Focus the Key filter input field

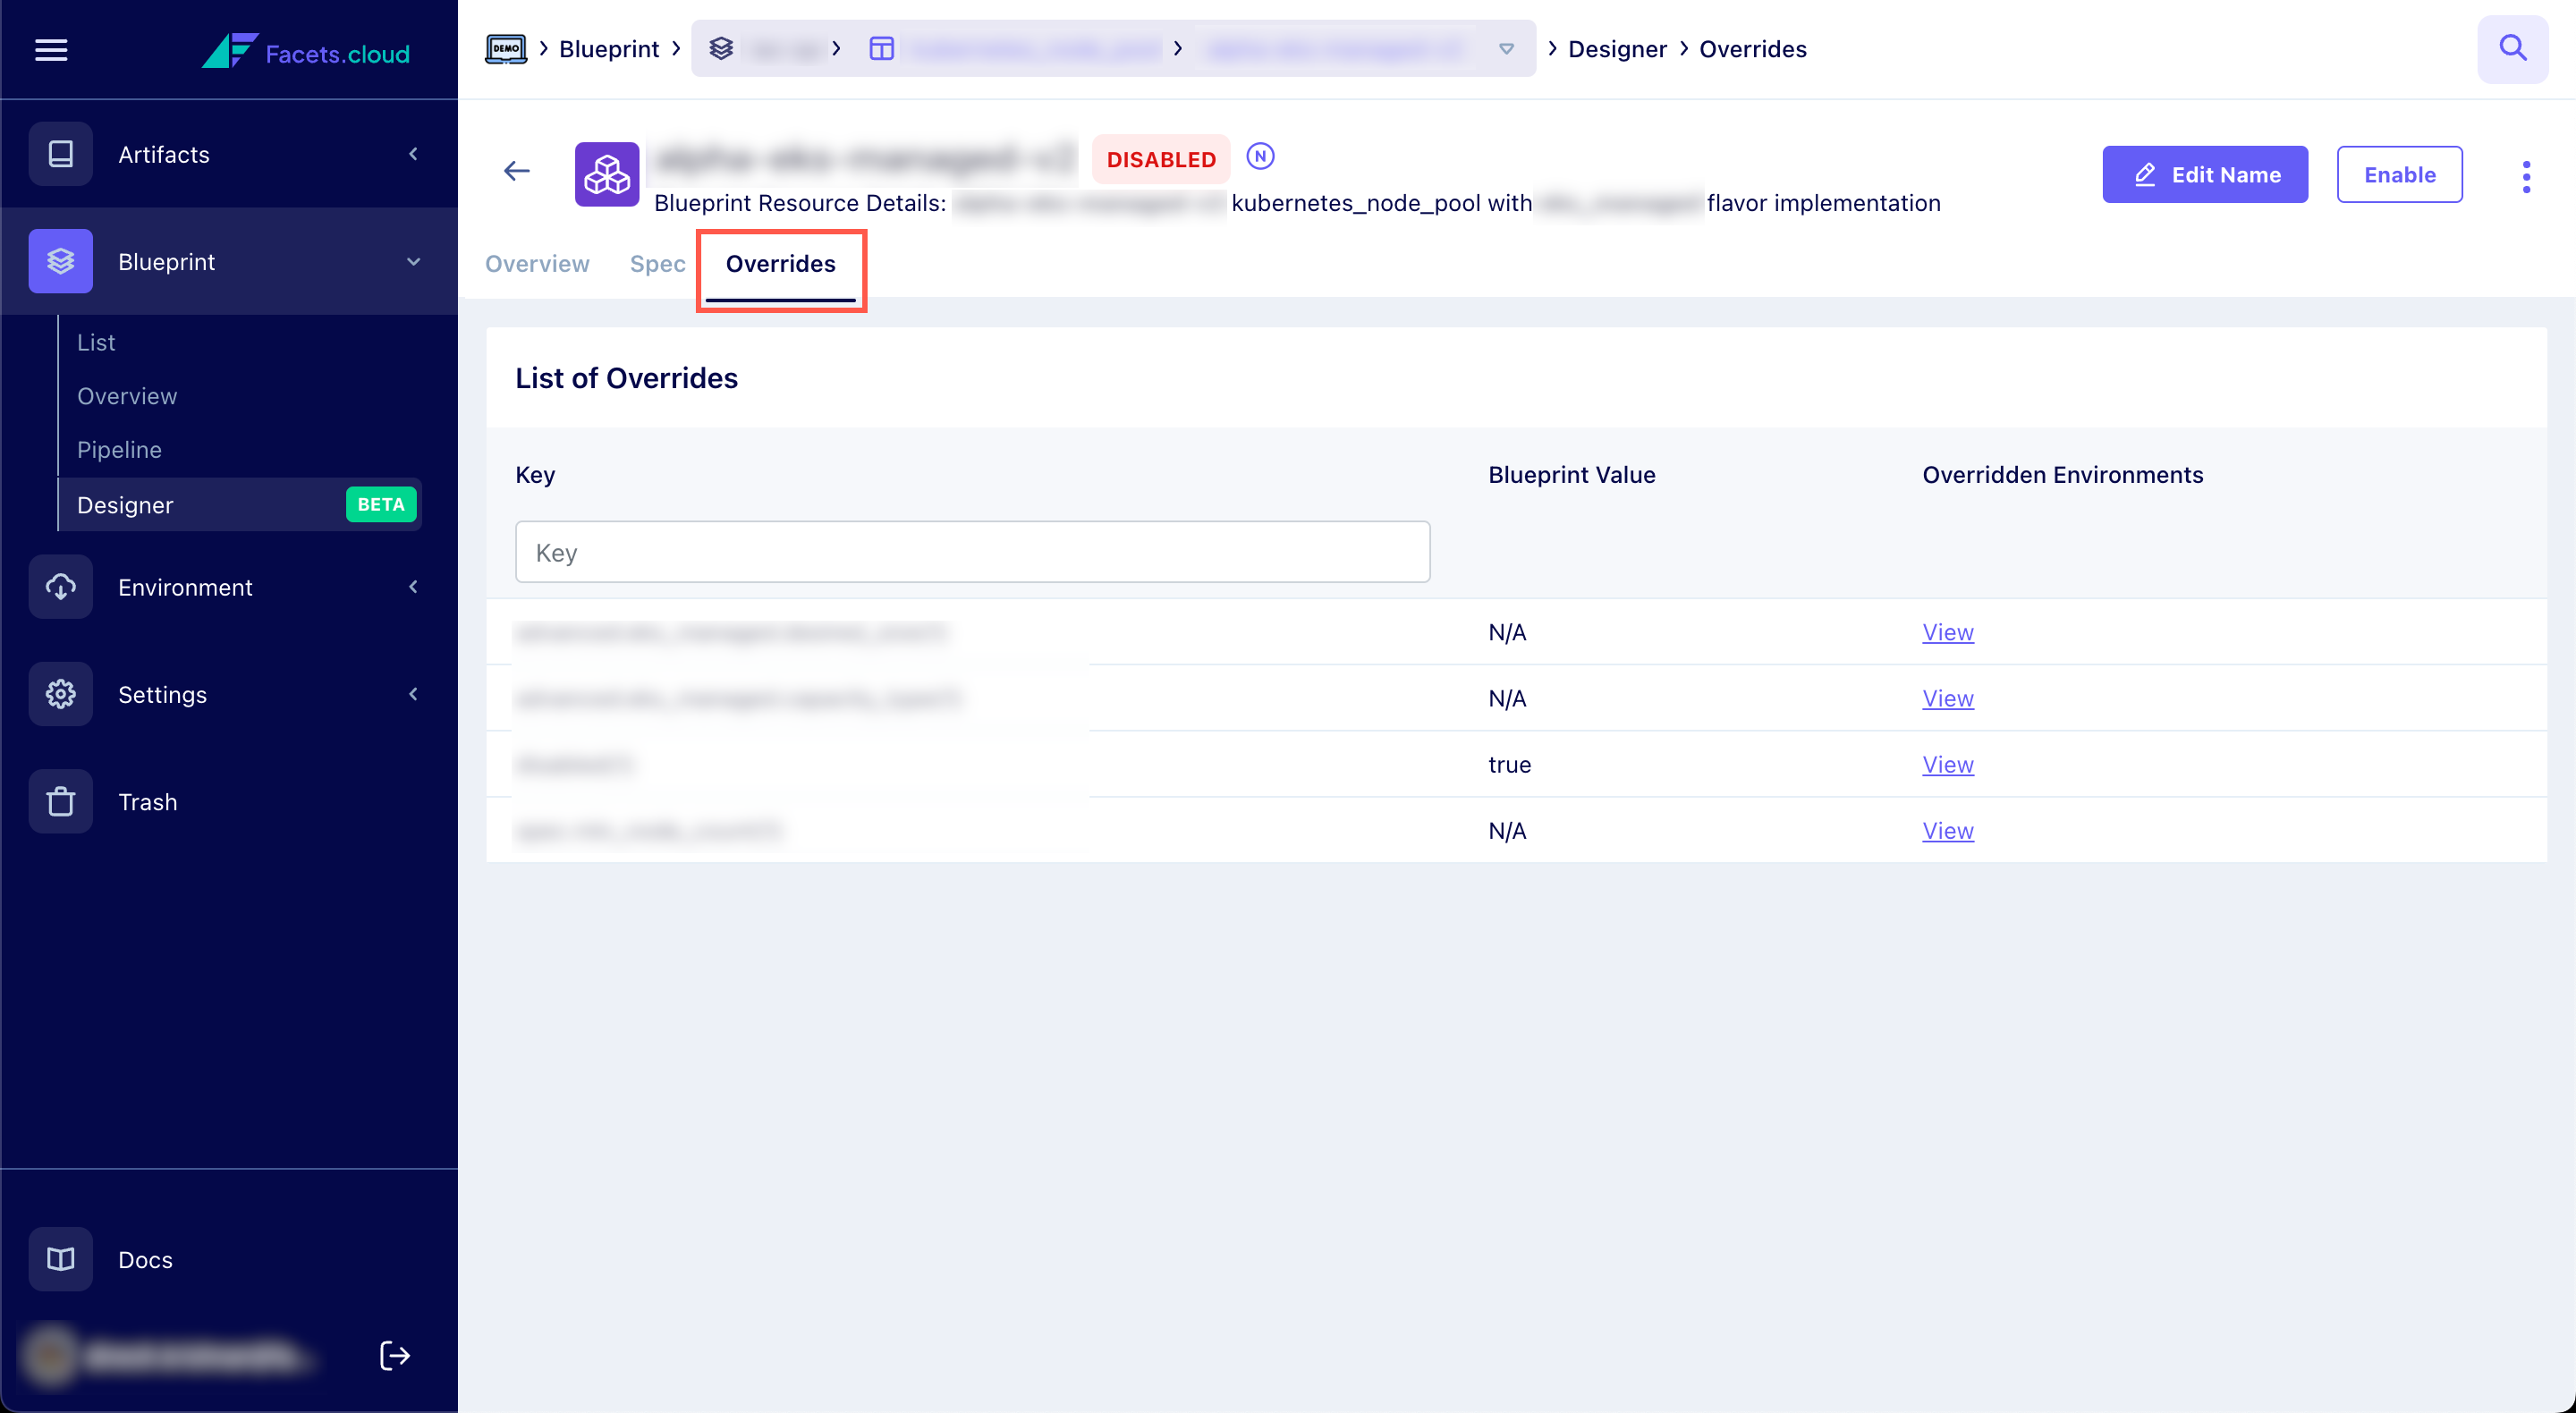pyautogui.click(x=972, y=552)
